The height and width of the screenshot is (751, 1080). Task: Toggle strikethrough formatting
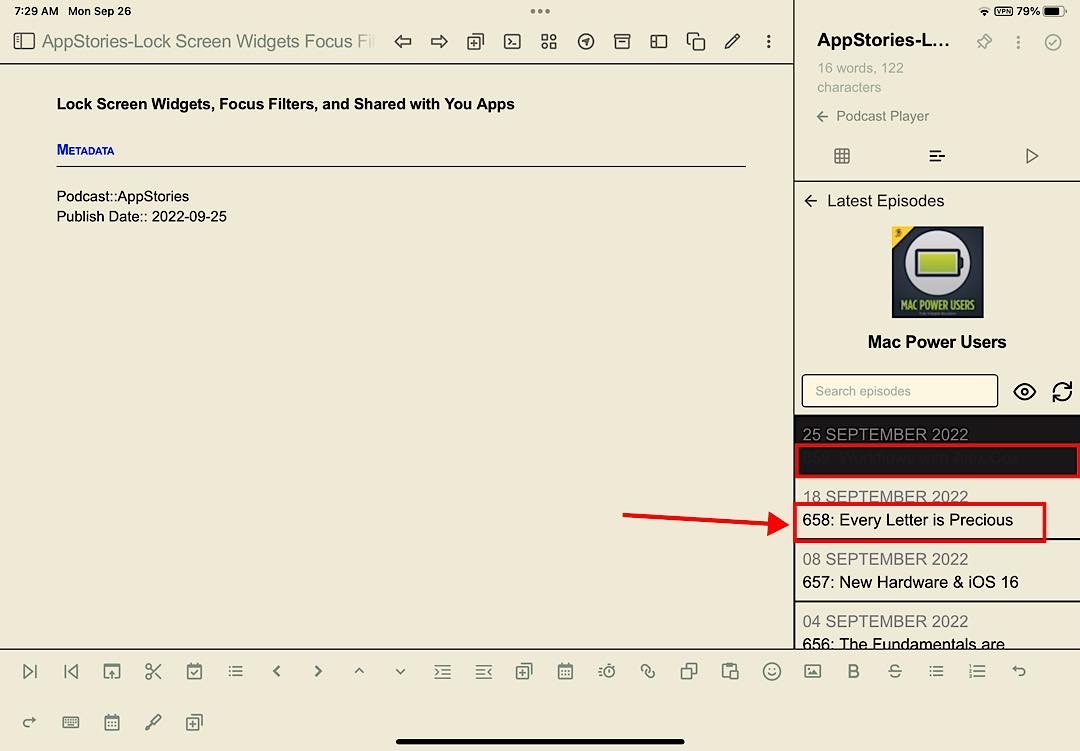(895, 671)
